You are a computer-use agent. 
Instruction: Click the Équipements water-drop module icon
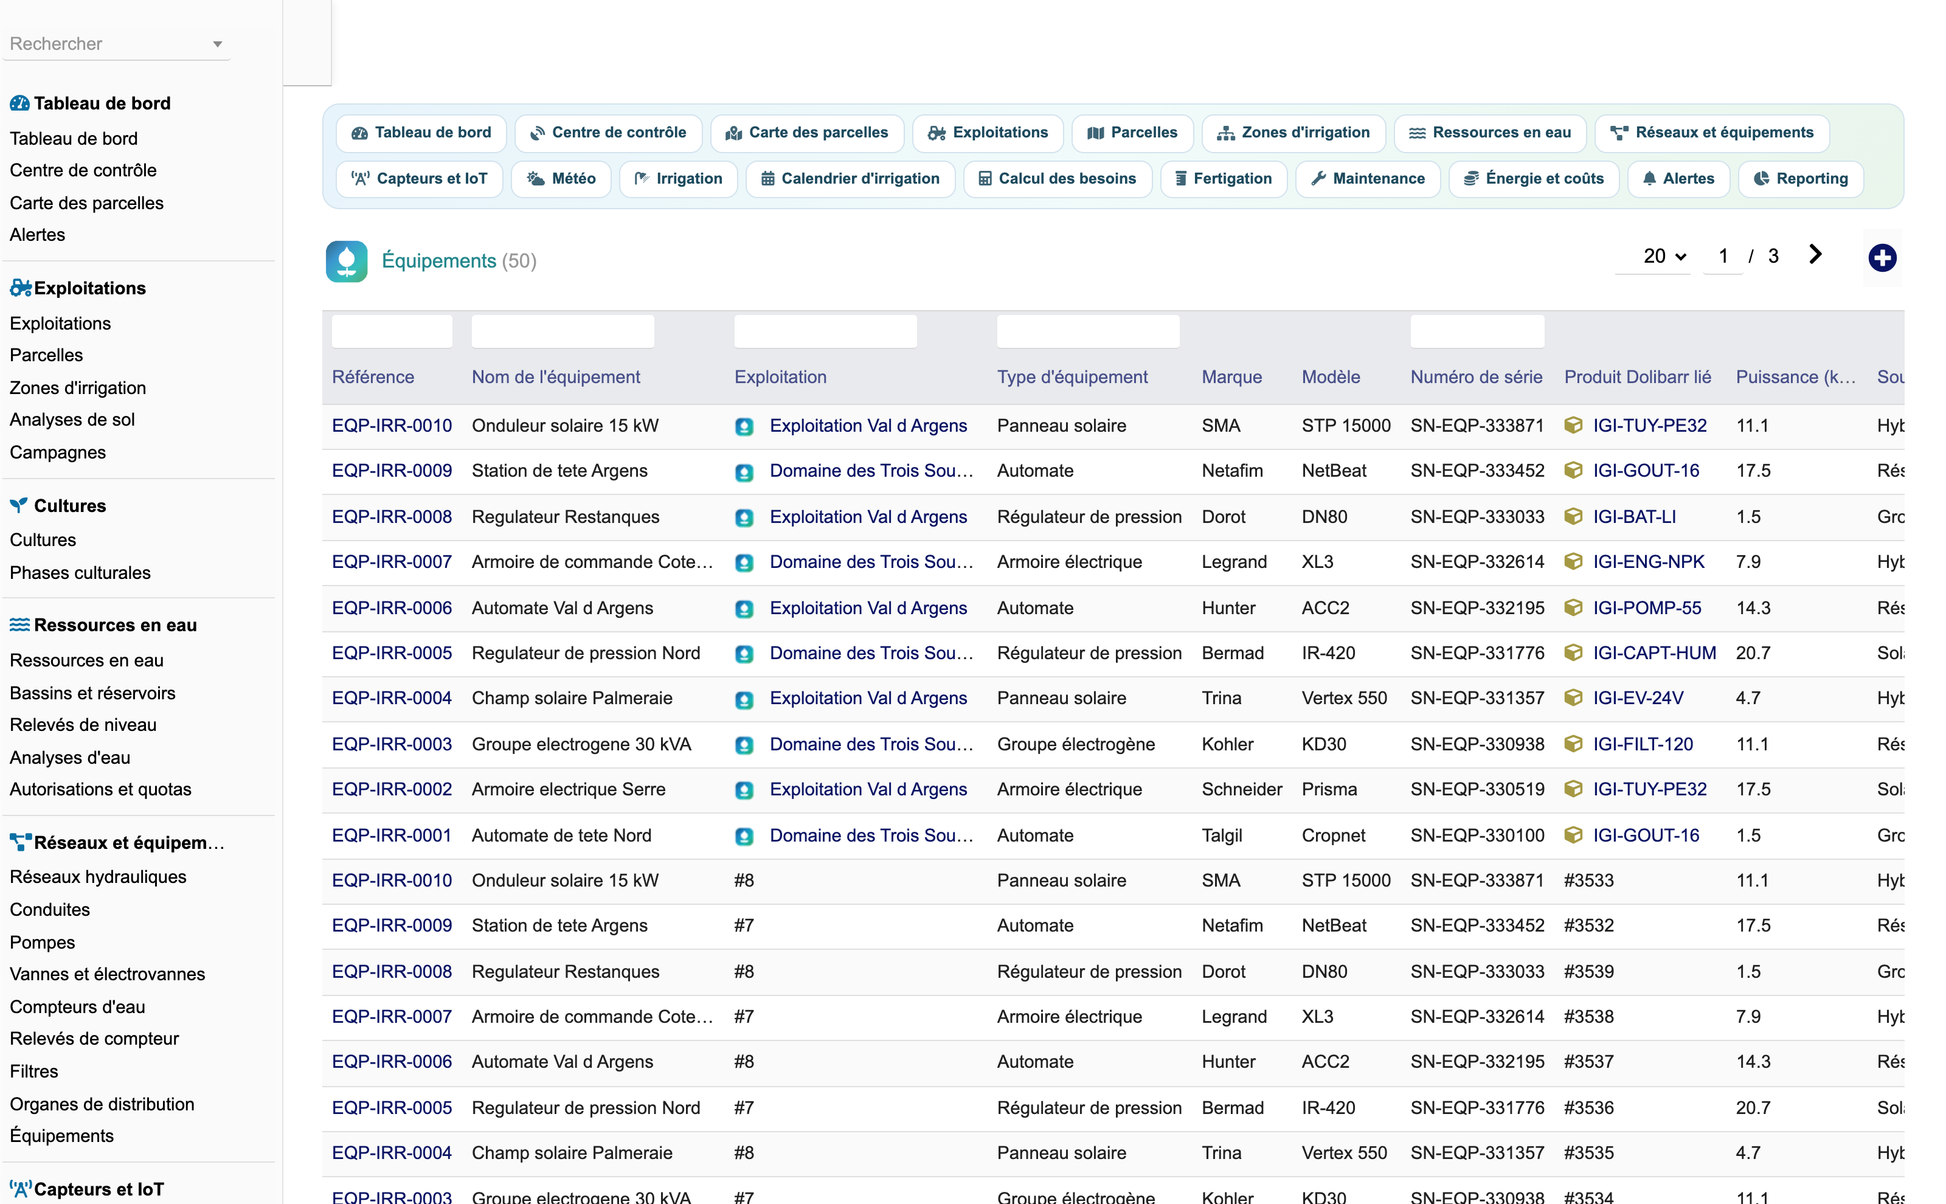click(346, 261)
